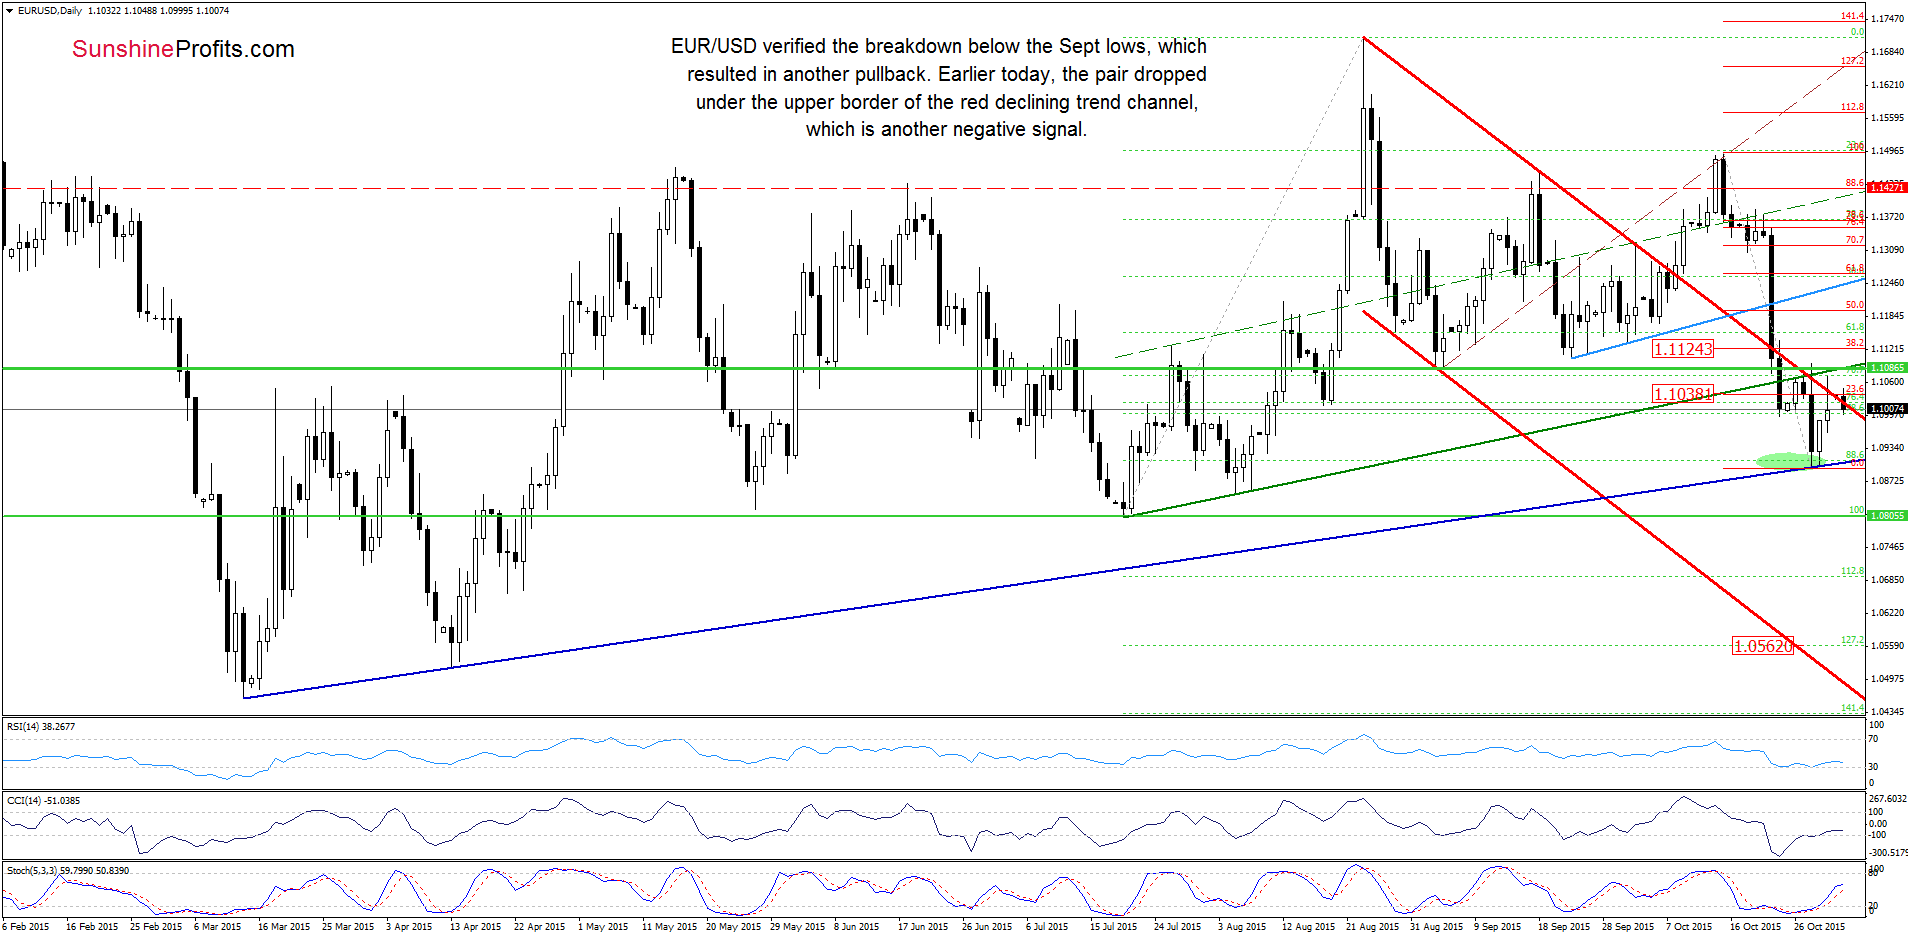This screenshot has height=935, width=1908.
Task: Click the 1.08725 price axis value
Action: (x=1887, y=480)
